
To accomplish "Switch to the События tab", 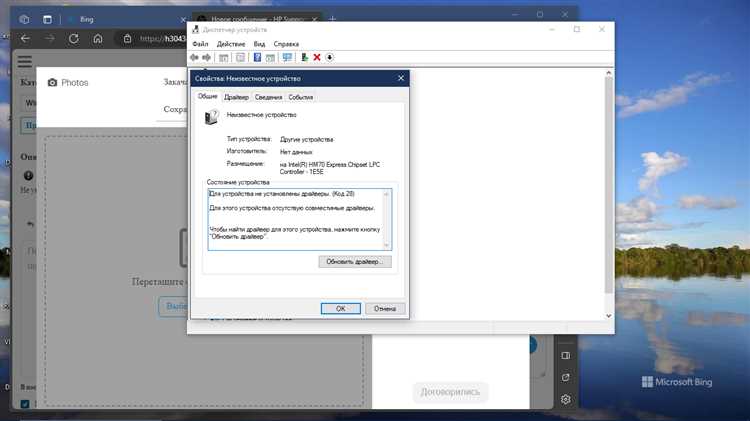I will 300,97.
